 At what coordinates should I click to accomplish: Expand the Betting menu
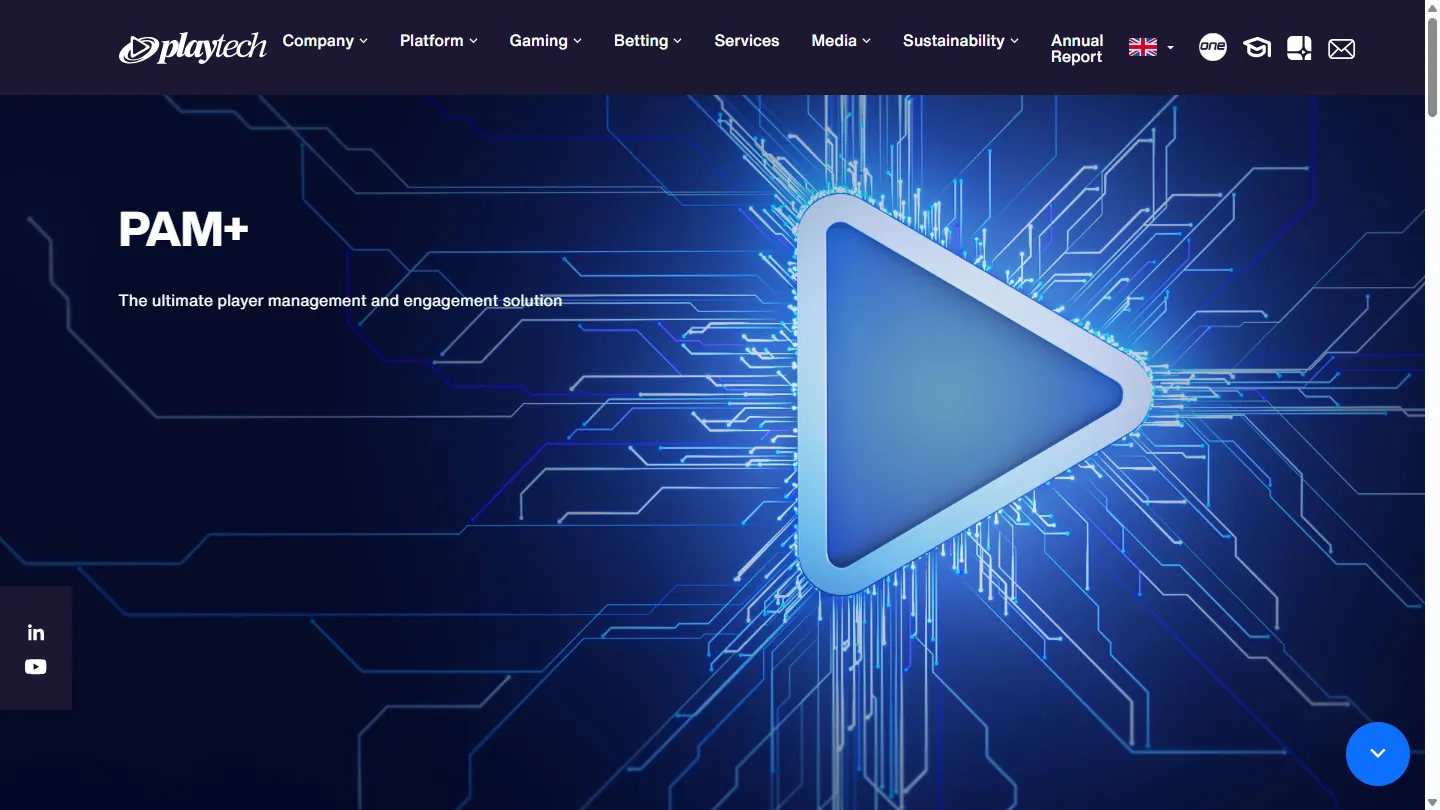tap(648, 41)
